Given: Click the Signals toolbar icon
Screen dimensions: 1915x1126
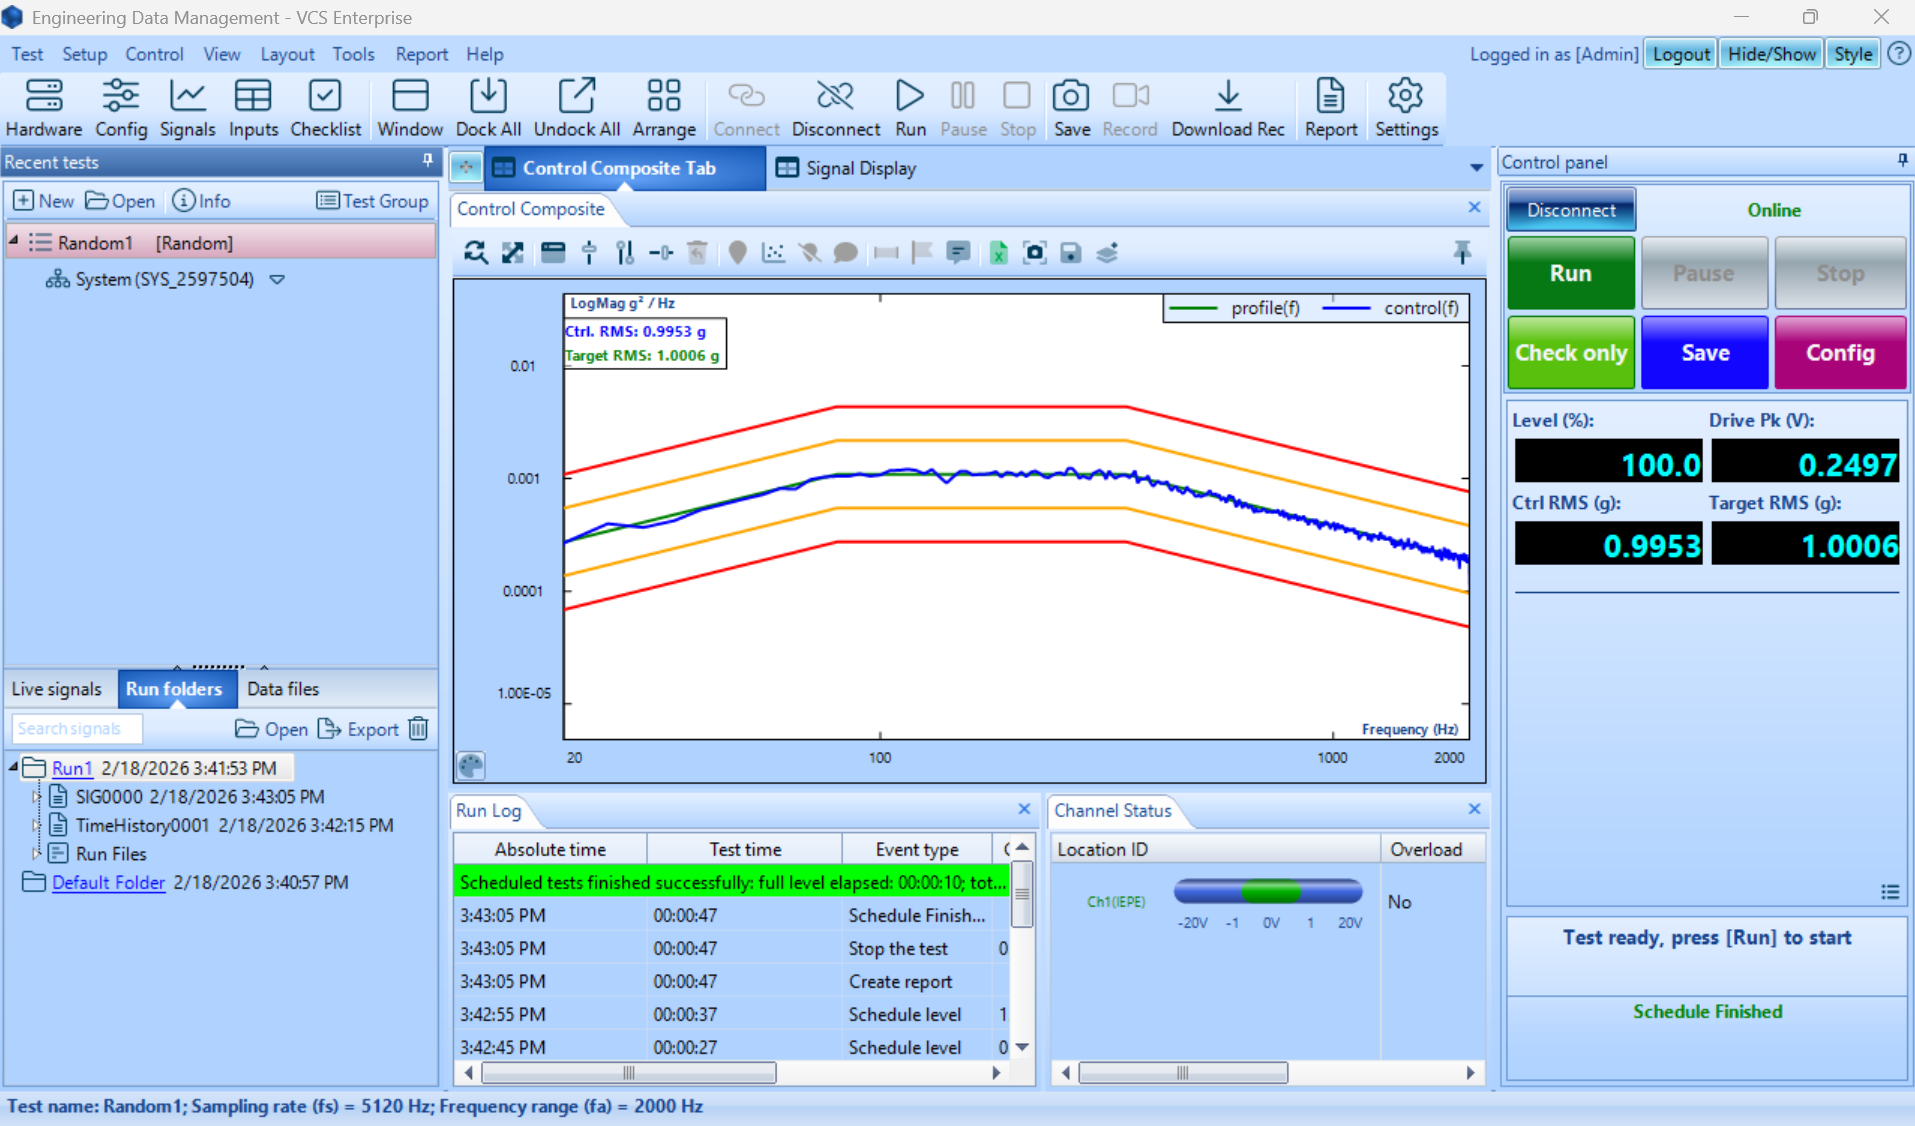Looking at the screenshot, I should (187, 107).
